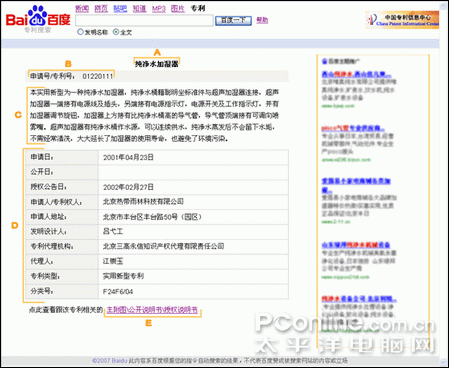Open the 公开说明书 link
This screenshot has width=449, height=368.
pyautogui.click(x=145, y=310)
